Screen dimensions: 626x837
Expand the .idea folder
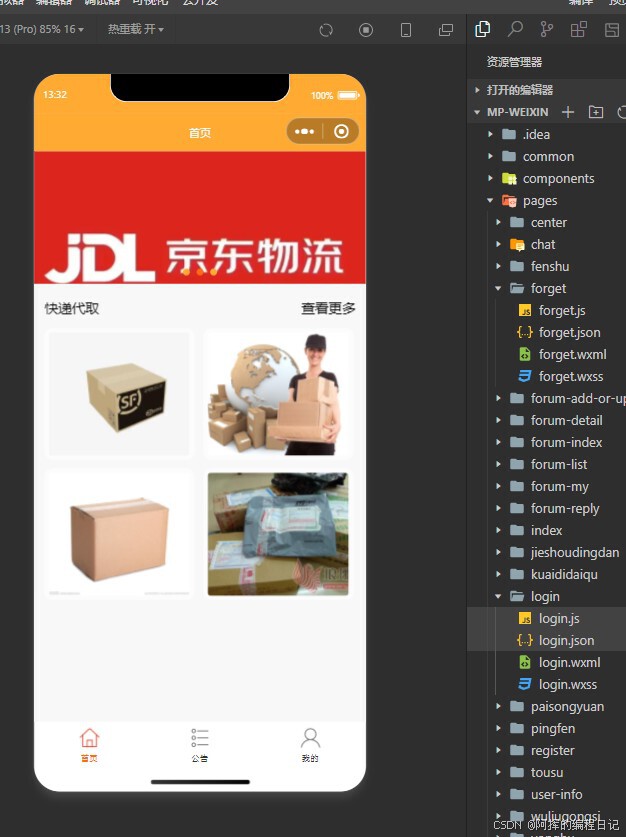pyautogui.click(x=490, y=135)
